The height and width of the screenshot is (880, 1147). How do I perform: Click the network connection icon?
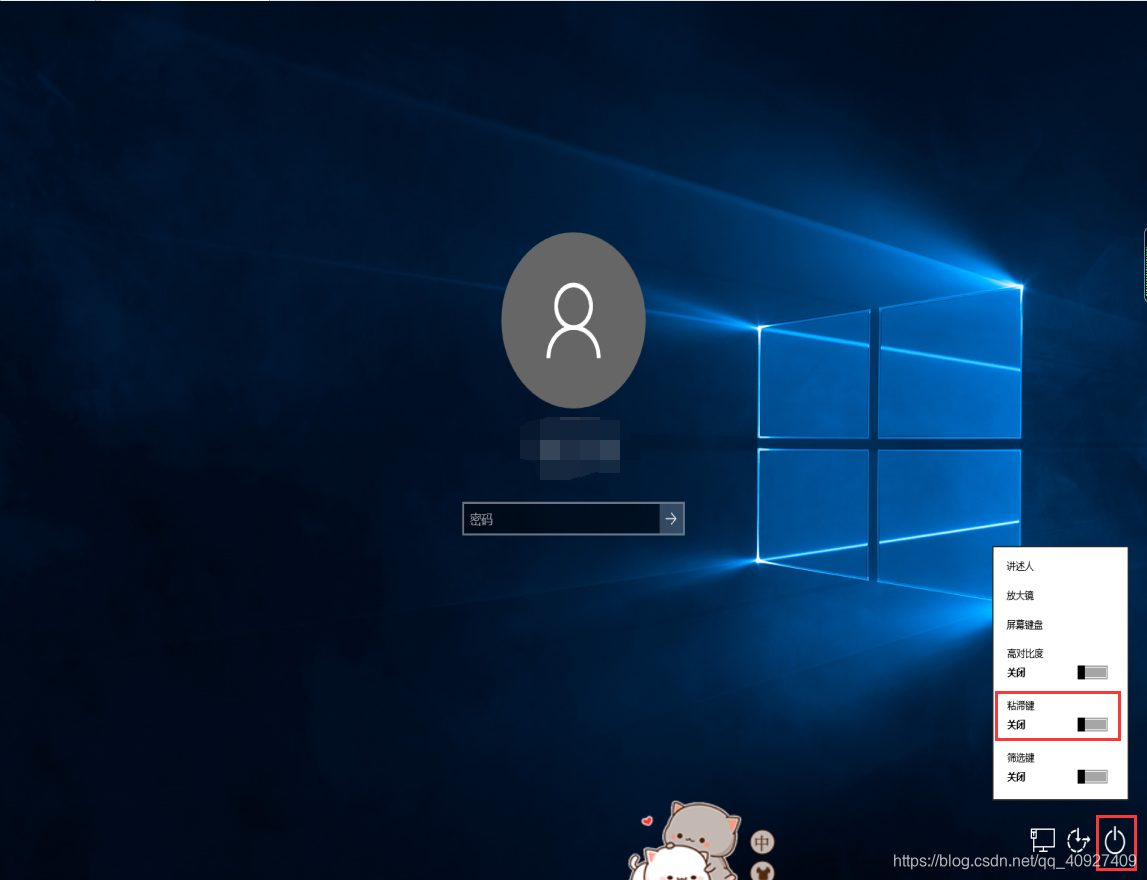pyautogui.click(x=1042, y=840)
